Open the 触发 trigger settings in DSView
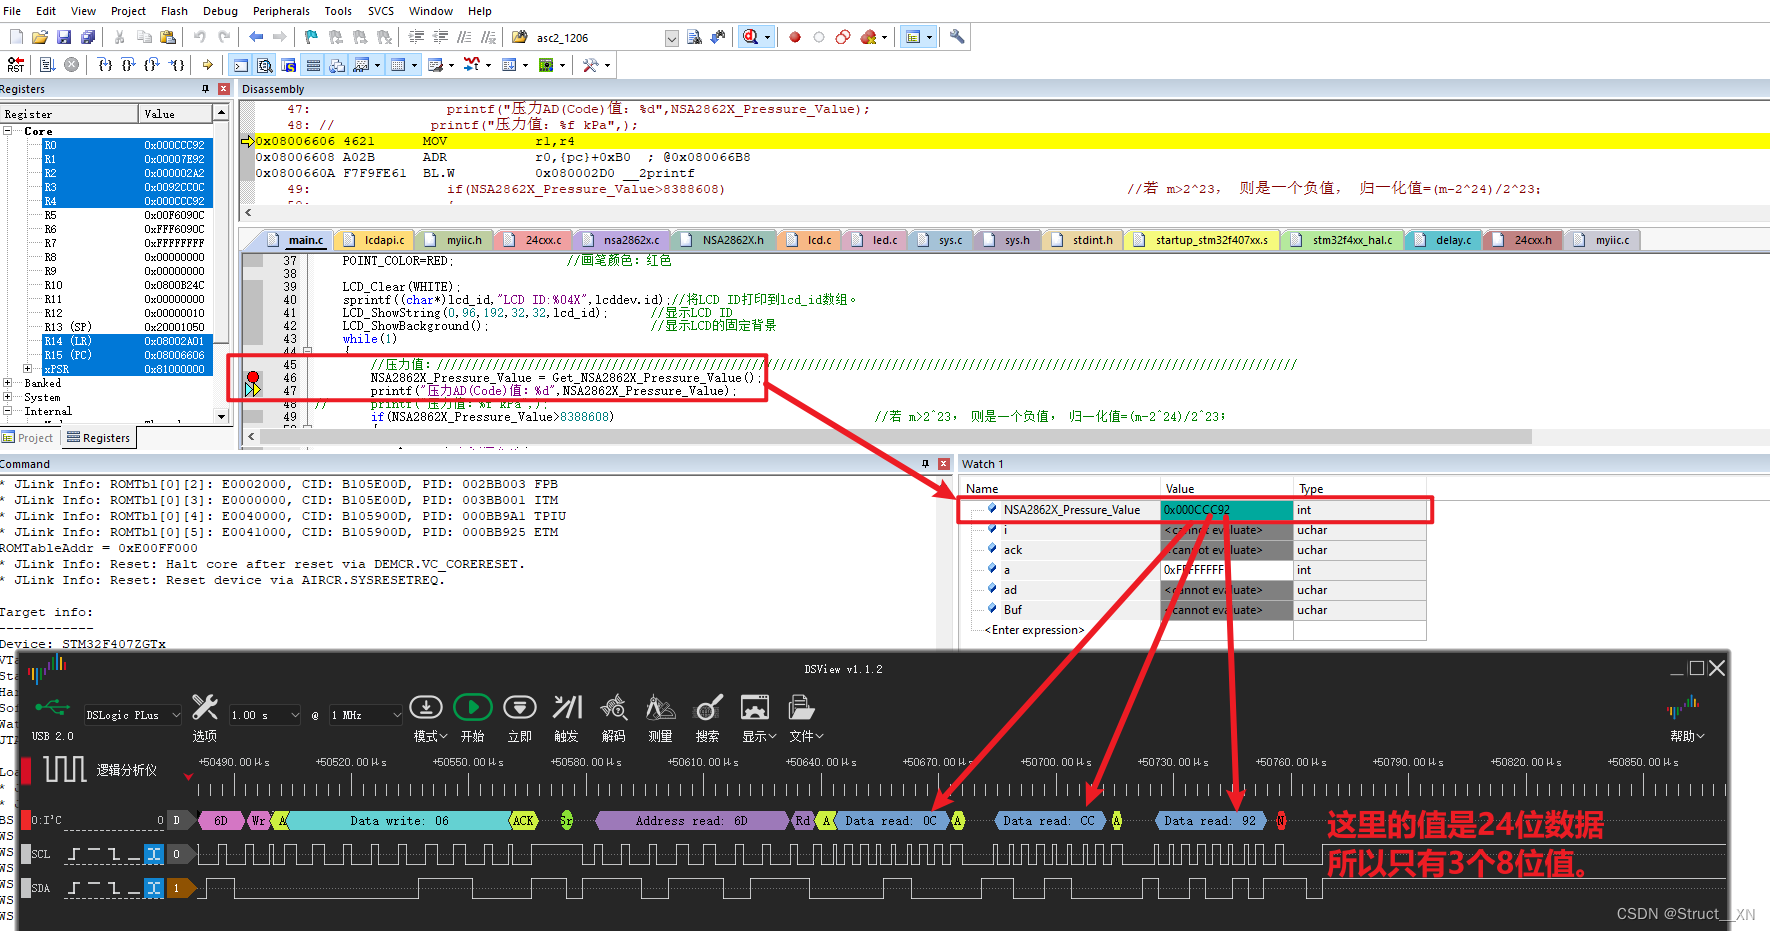 click(x=567, y=707)
